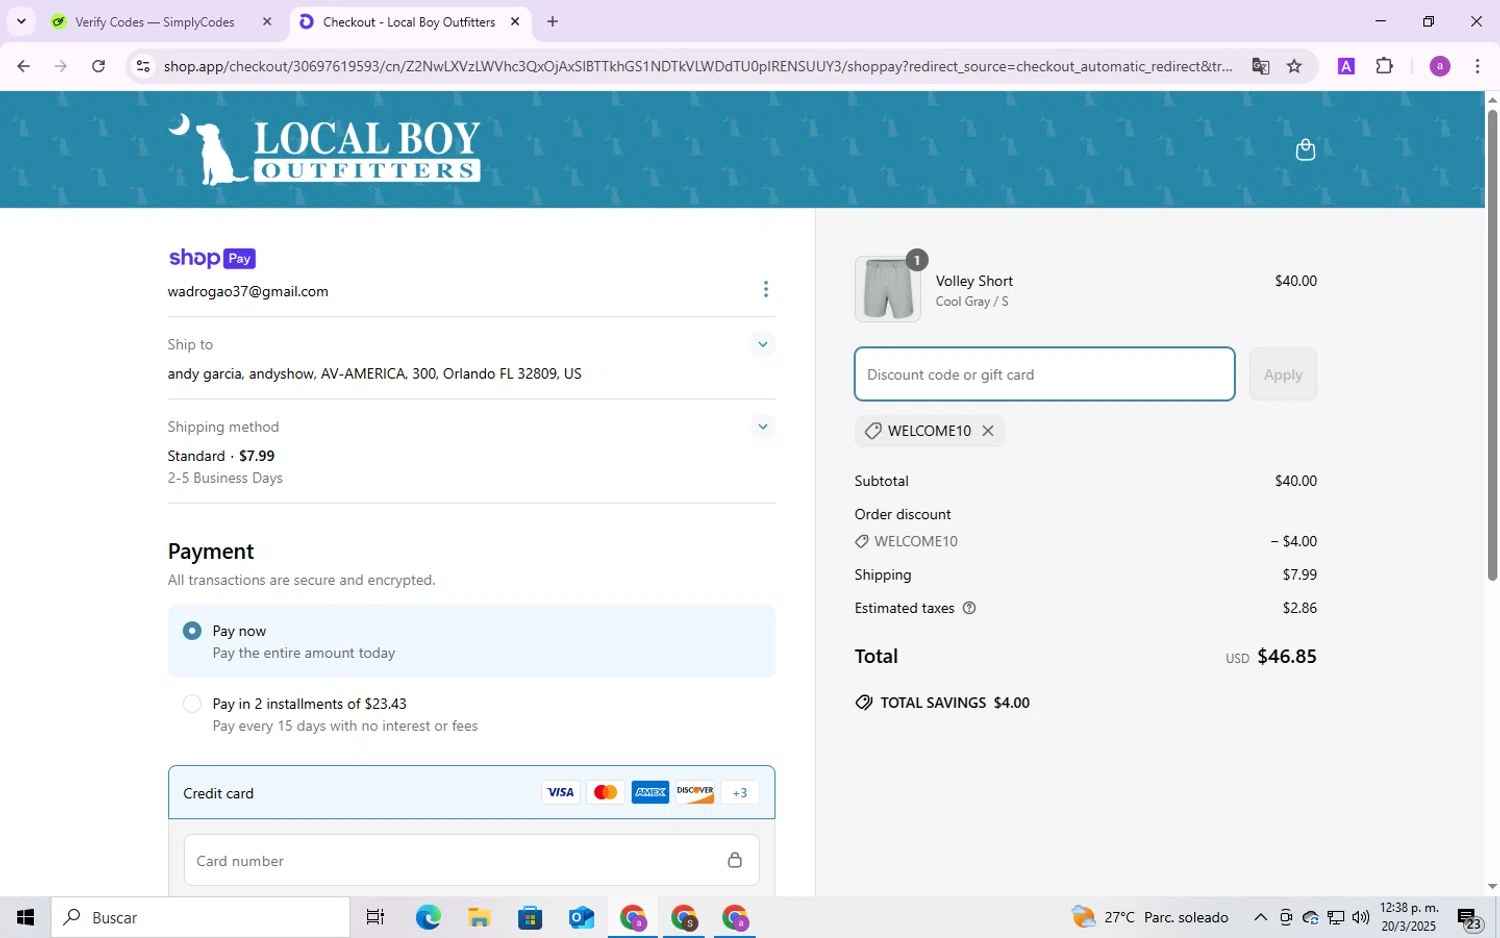Viewport: 1500px width, 938px height.
Task: Click the Credit card payment header
Action: tap(471, 793)
